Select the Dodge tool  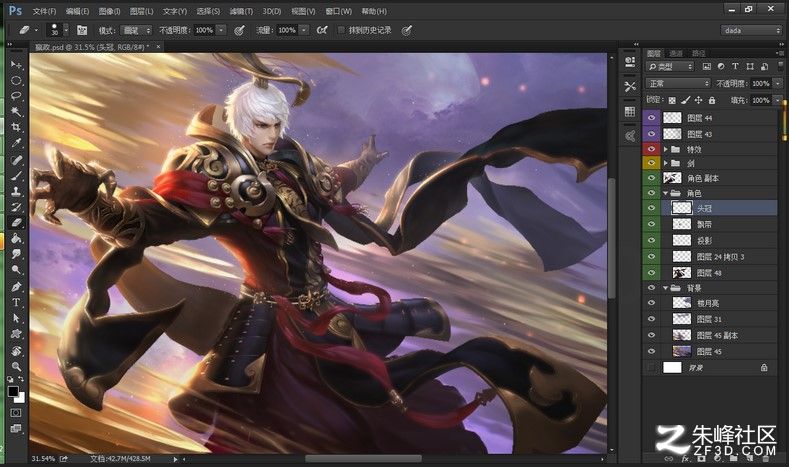click(16, 270)
